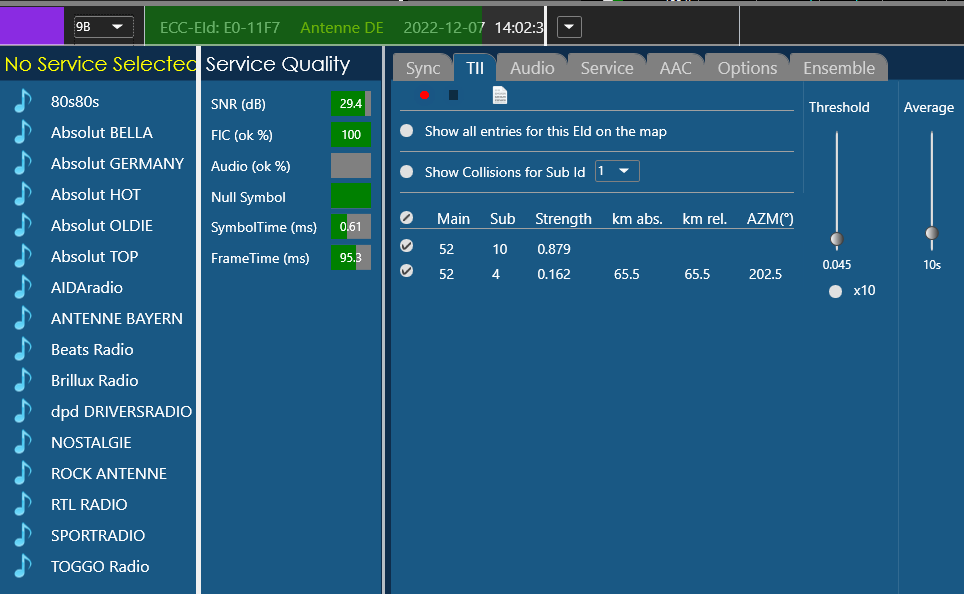Click the Threshold slider handle
Screen dimensions: 964x594
pos(837,239)
